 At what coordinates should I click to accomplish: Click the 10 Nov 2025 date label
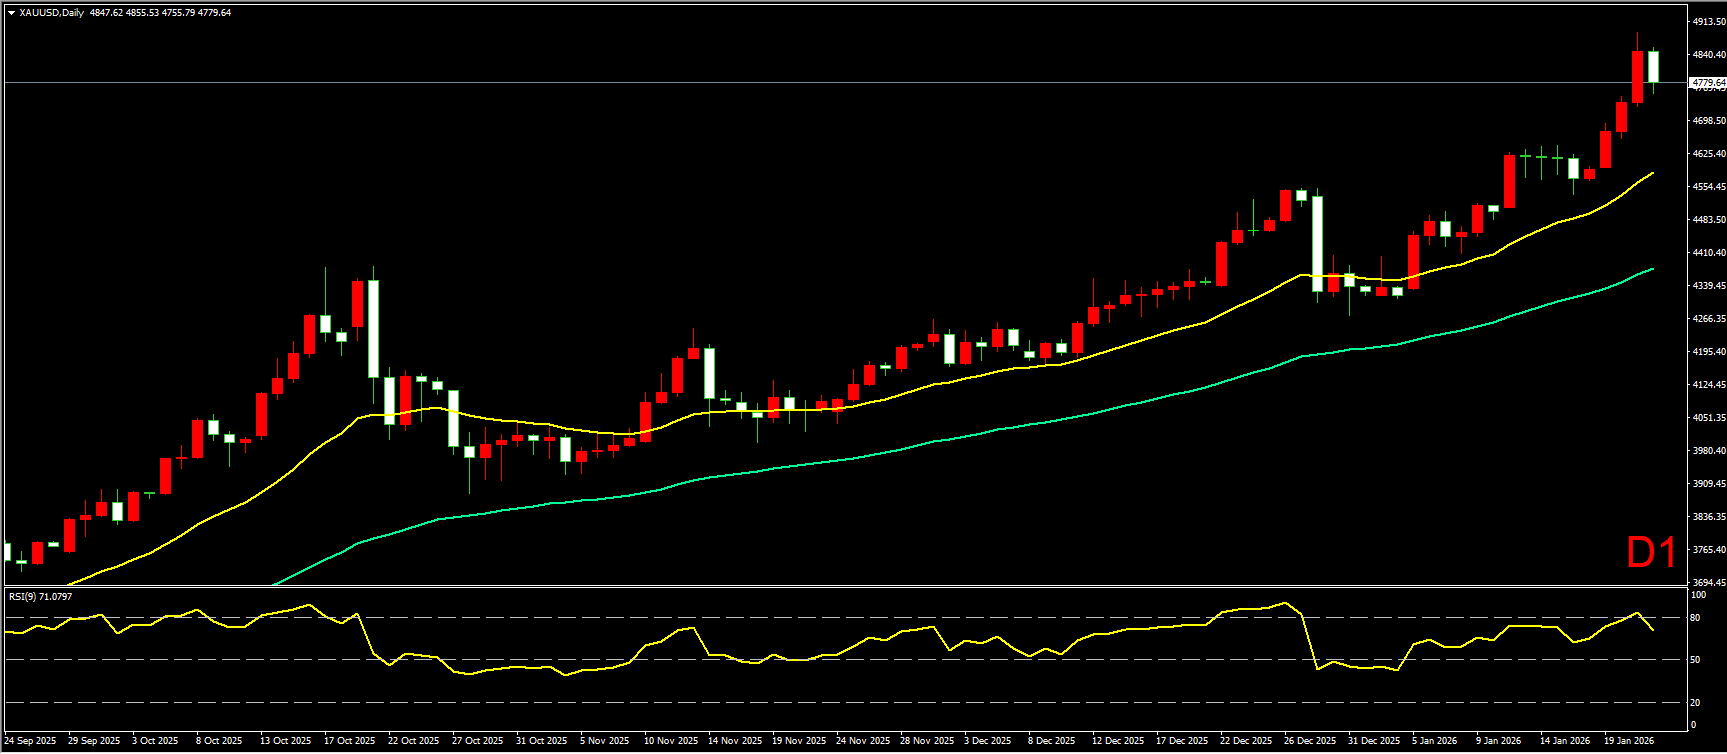pos(670,741)
